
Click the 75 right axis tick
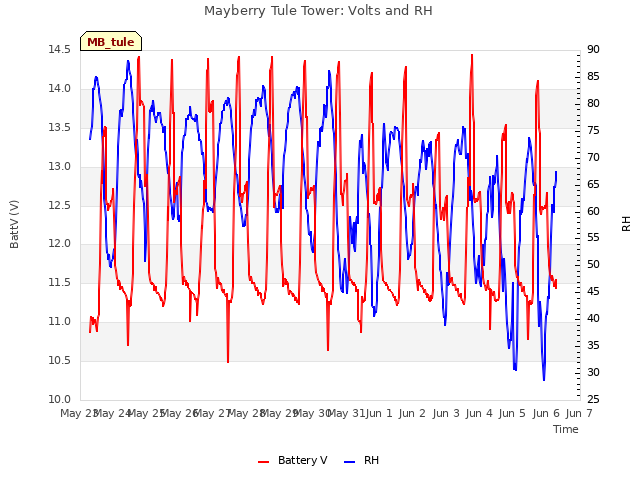coord(593,131)
